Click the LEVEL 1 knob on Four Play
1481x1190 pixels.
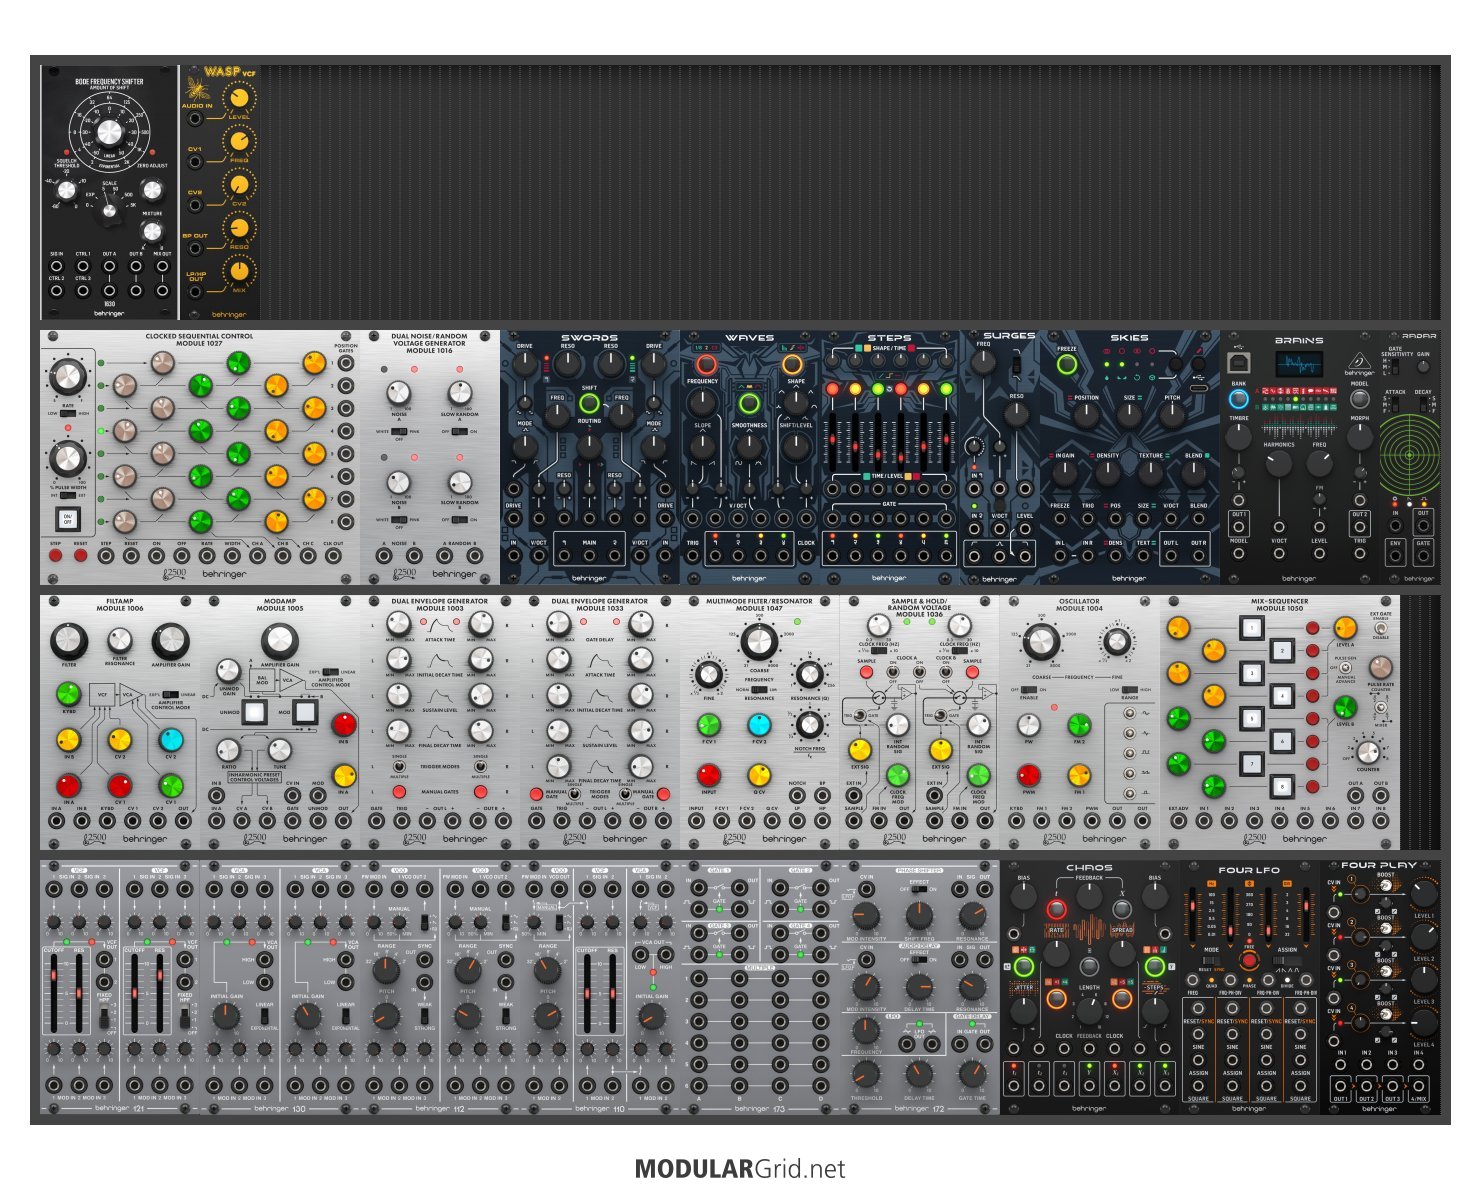(x=1423, y=893)
